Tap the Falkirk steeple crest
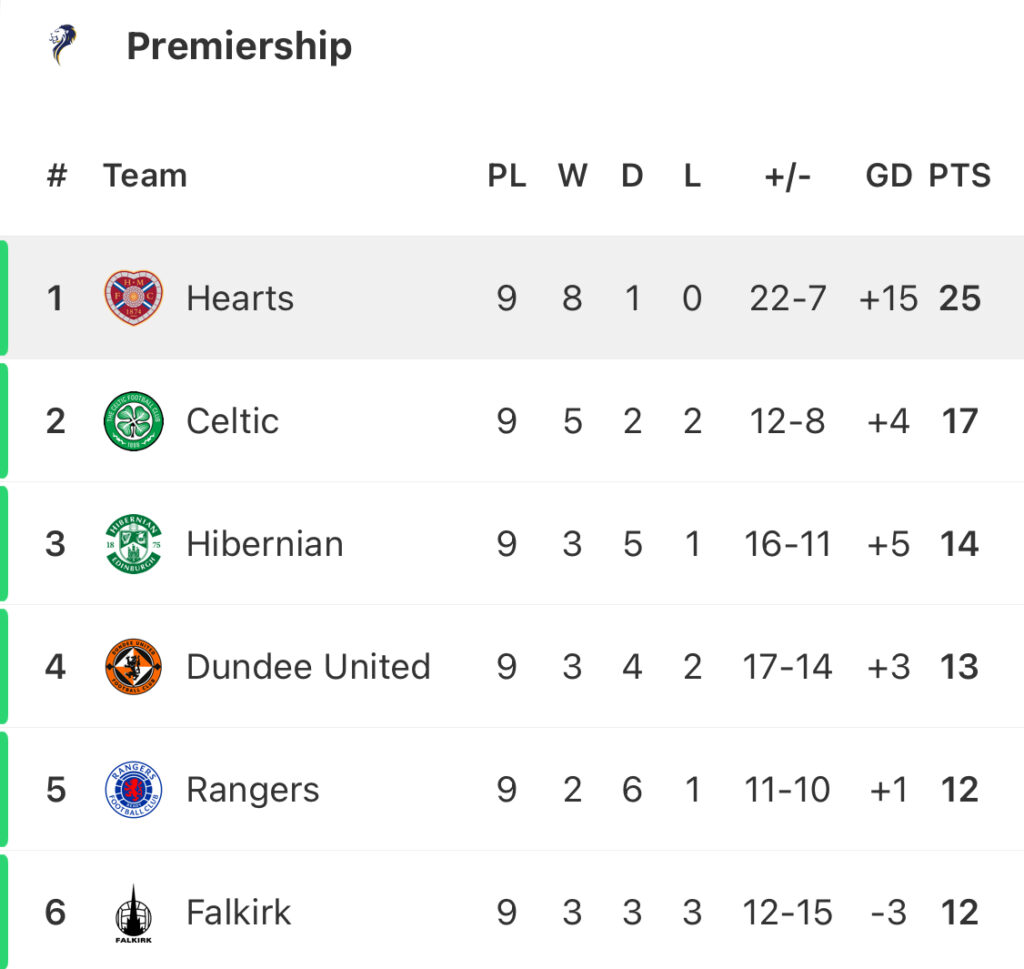 pyautogui.click(x=133, y=913)
